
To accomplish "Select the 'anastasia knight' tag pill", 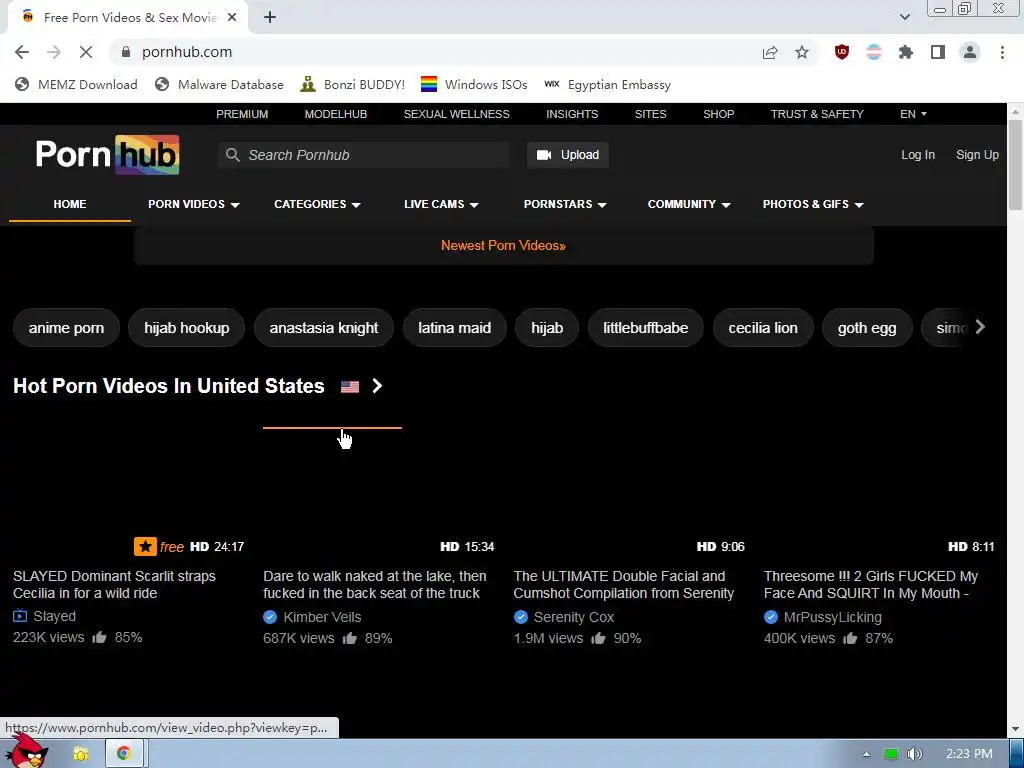I will click(x=324, y=328).
